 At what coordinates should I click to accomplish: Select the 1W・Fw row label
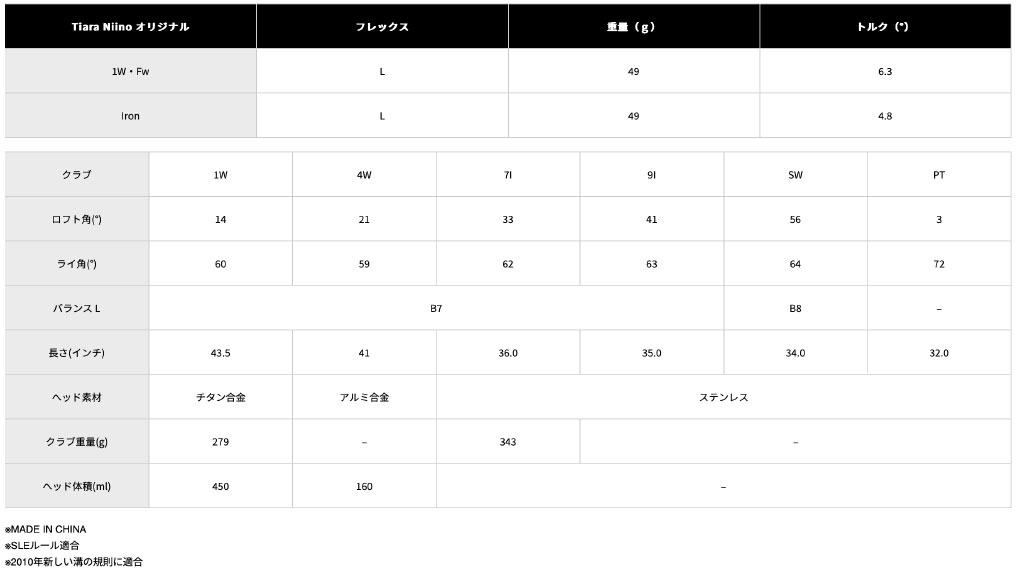point(130,72)
